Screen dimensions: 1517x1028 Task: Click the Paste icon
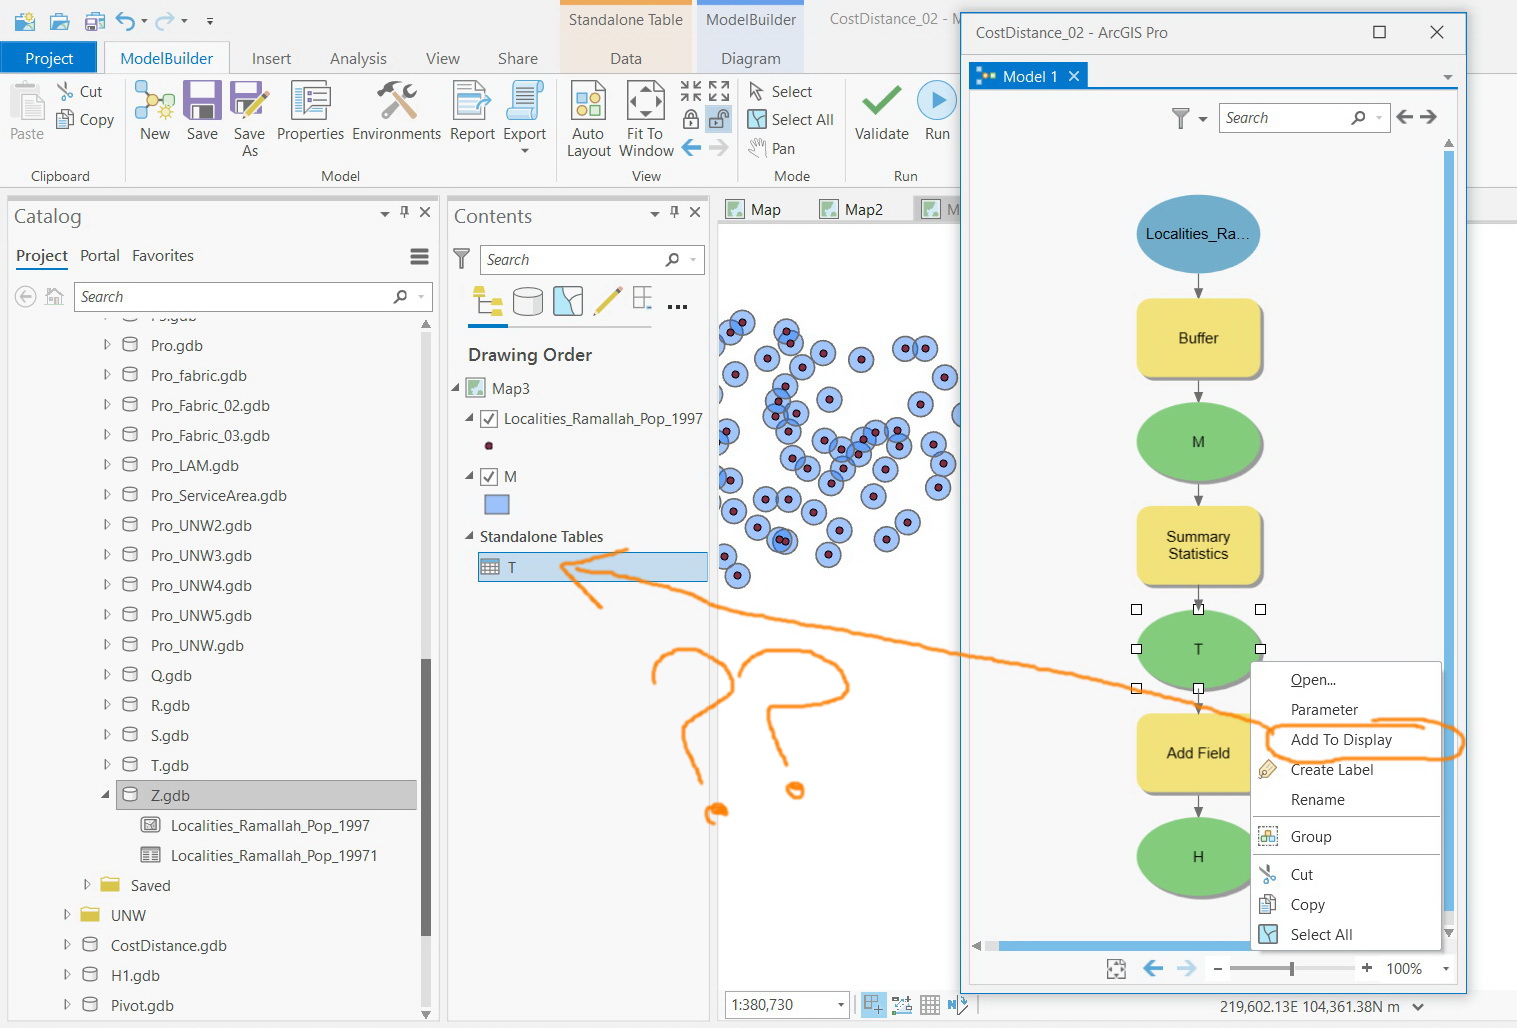click(27, 103)
